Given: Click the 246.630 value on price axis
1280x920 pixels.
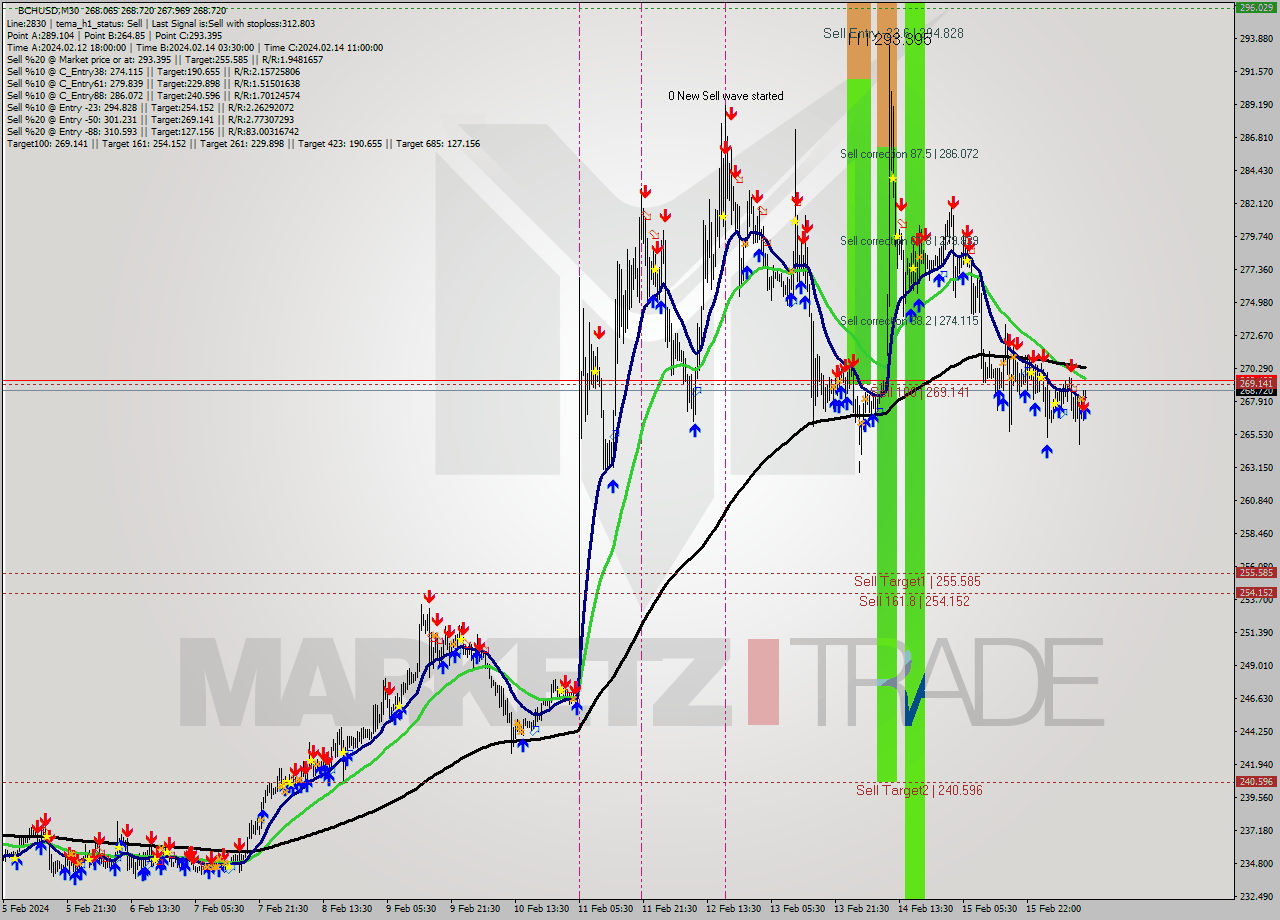Looking at the screenshot, I should [x=1255, y=698].
